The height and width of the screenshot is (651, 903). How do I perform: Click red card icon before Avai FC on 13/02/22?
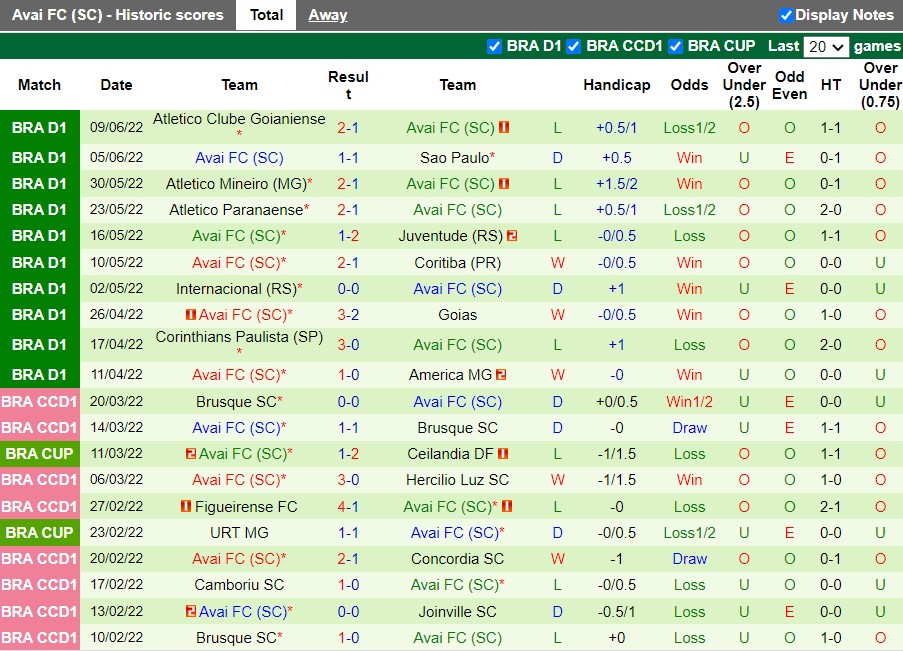pos(191,611)
